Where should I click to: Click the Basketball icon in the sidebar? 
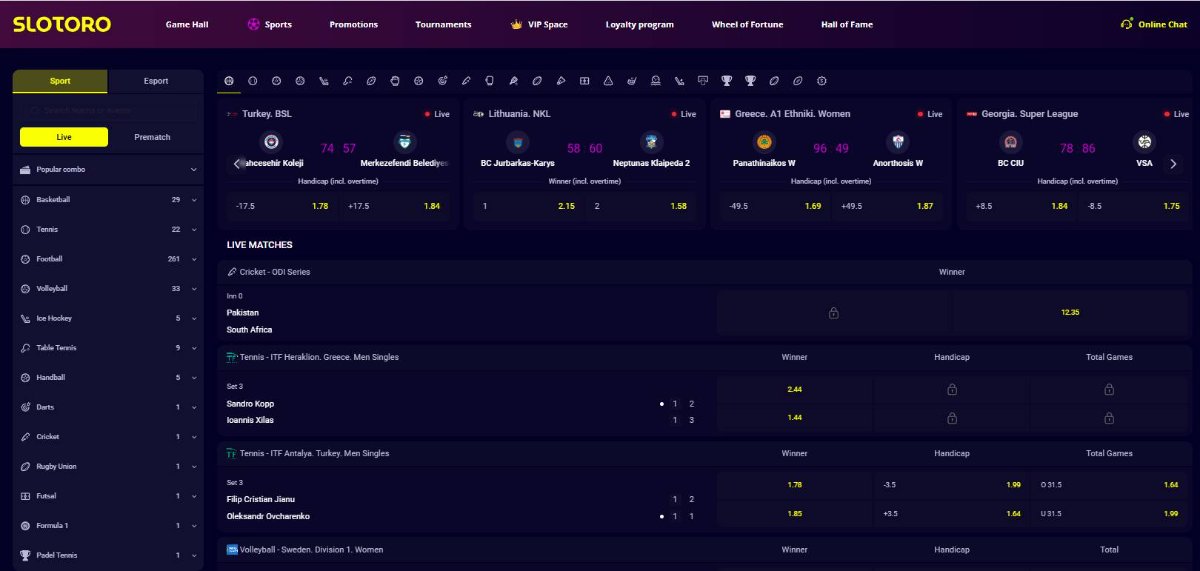click(25, 200)
